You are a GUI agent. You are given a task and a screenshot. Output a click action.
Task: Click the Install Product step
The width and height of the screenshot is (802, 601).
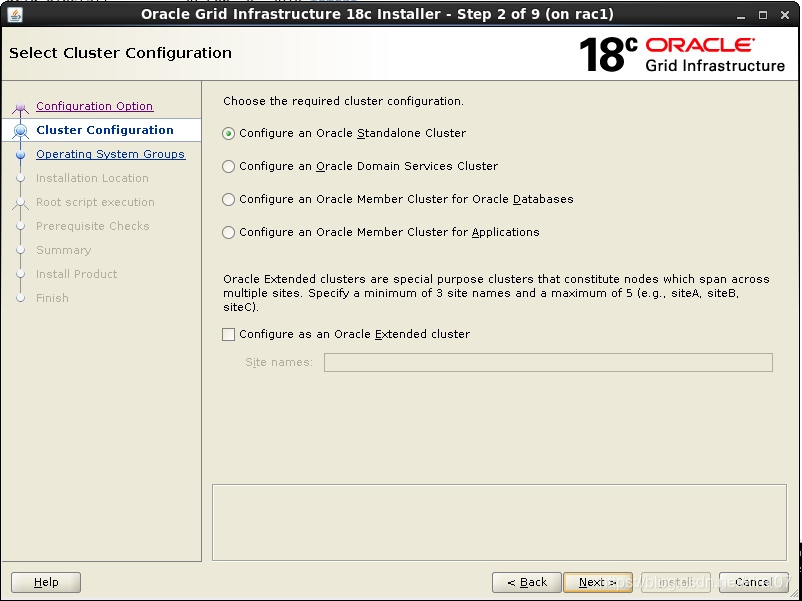point(76,274)
